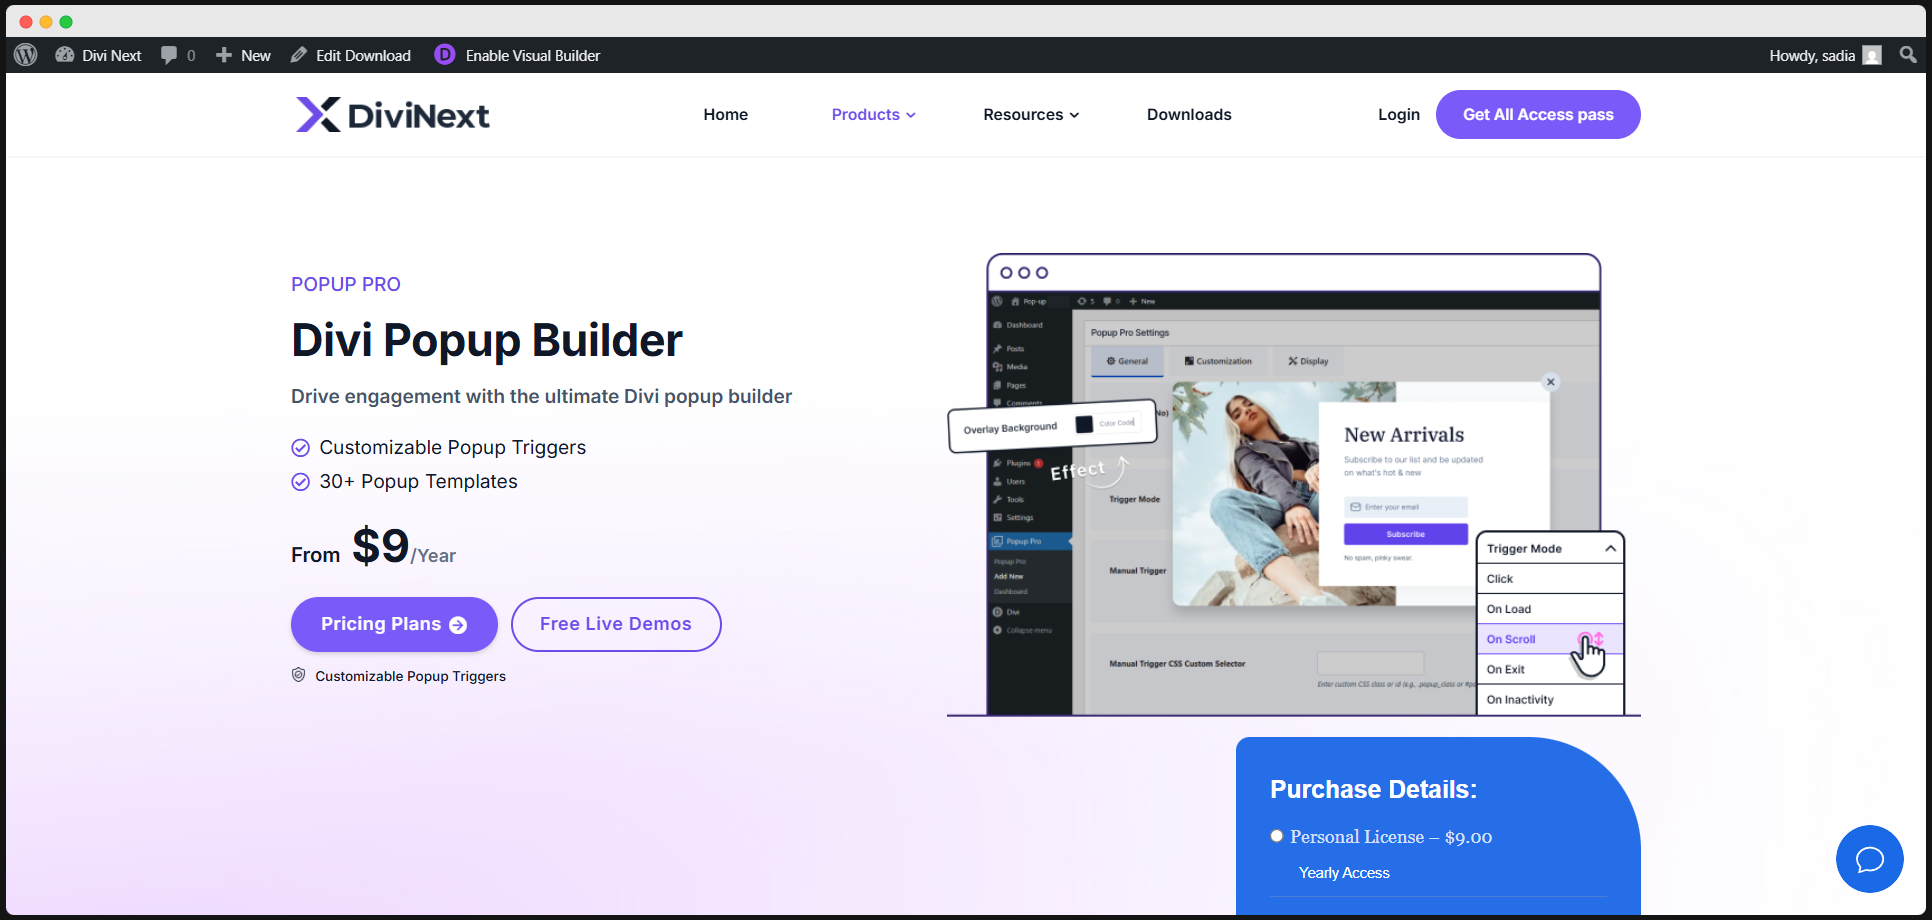Click the Divi Popup Builder heading
Screen dimensions: 1932x920
[x=487, y=340]
